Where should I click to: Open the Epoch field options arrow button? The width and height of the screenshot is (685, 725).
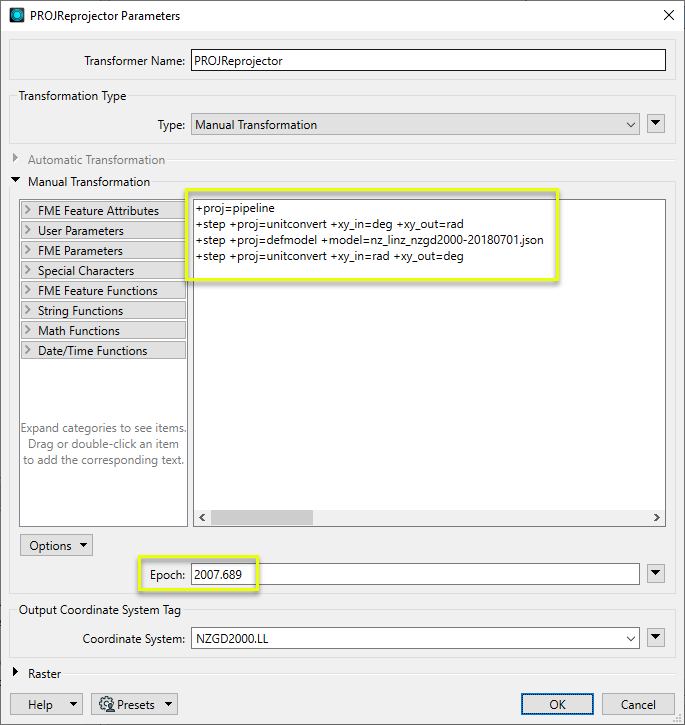[656, 573]
